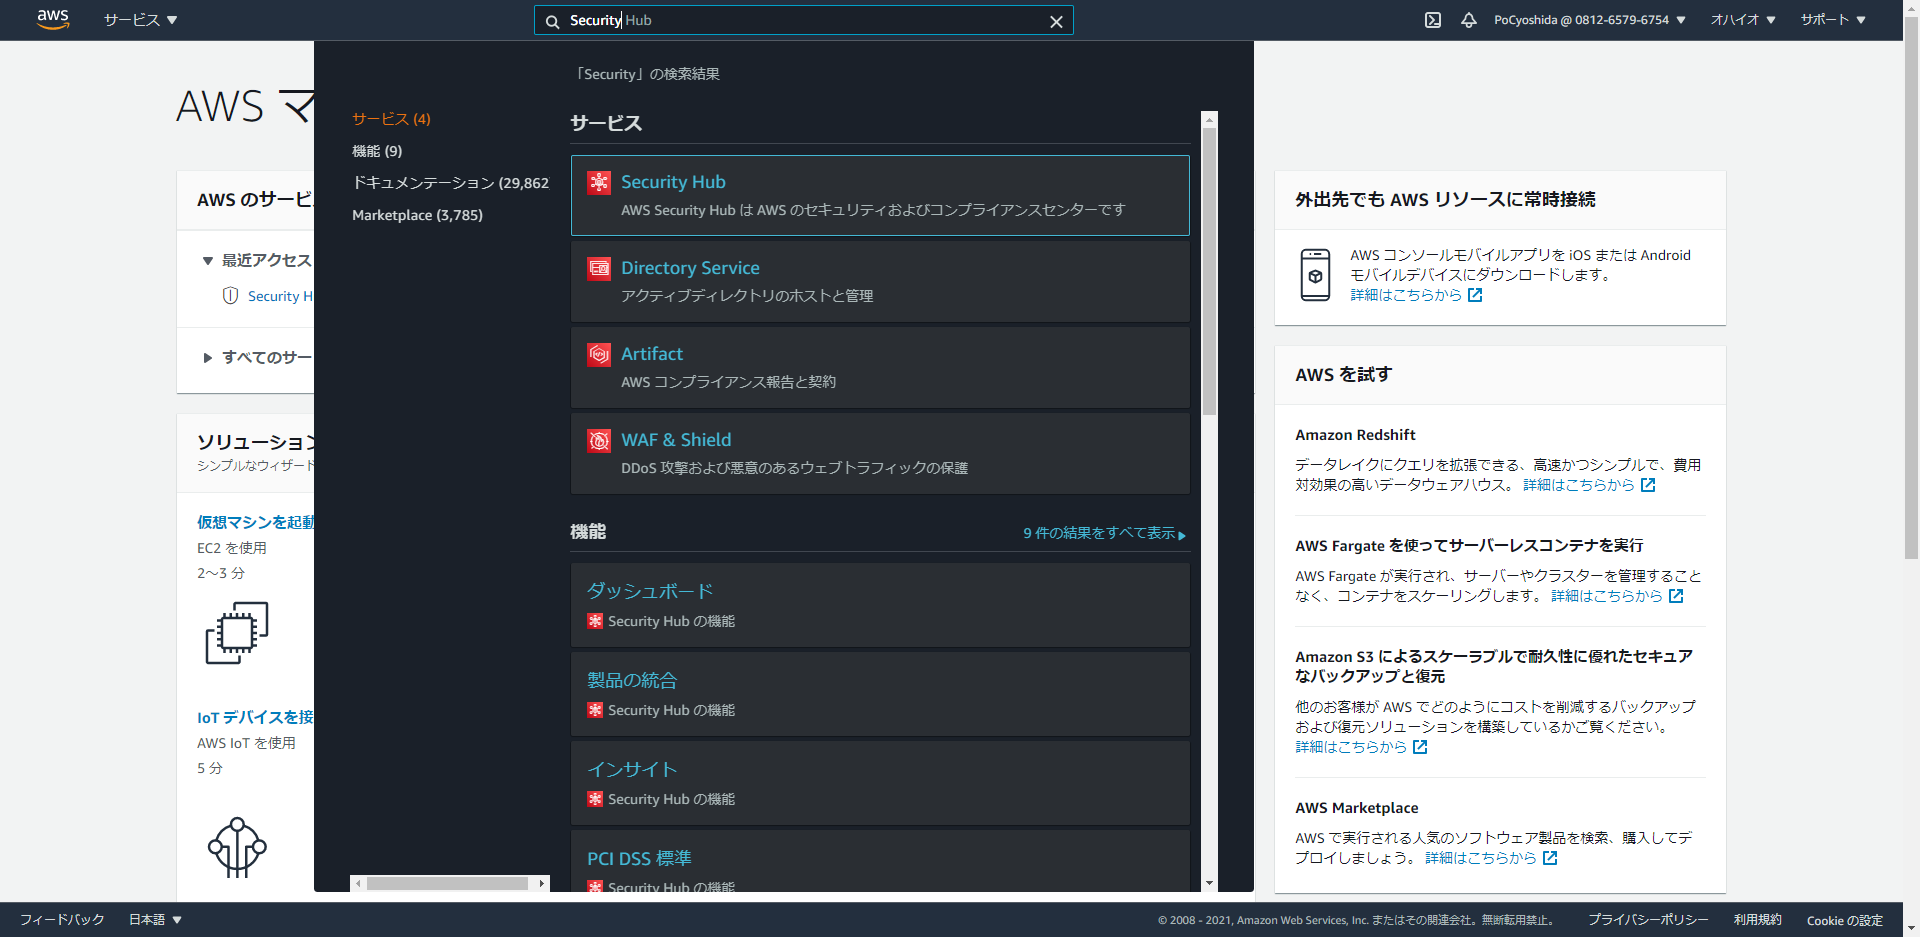Clear the search box with the X
This screenshot has width=1920, height=937.
point(1056,21)
